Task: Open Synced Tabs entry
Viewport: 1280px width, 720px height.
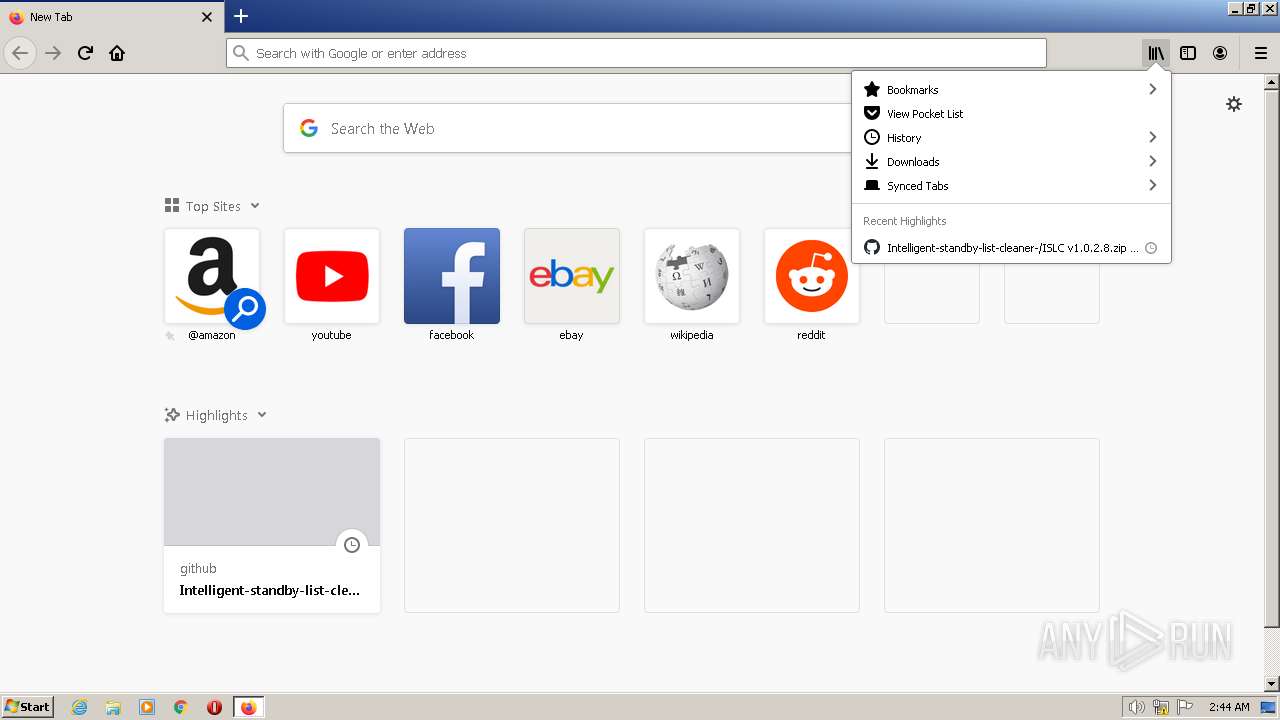Action: [x=1011, y=185]
